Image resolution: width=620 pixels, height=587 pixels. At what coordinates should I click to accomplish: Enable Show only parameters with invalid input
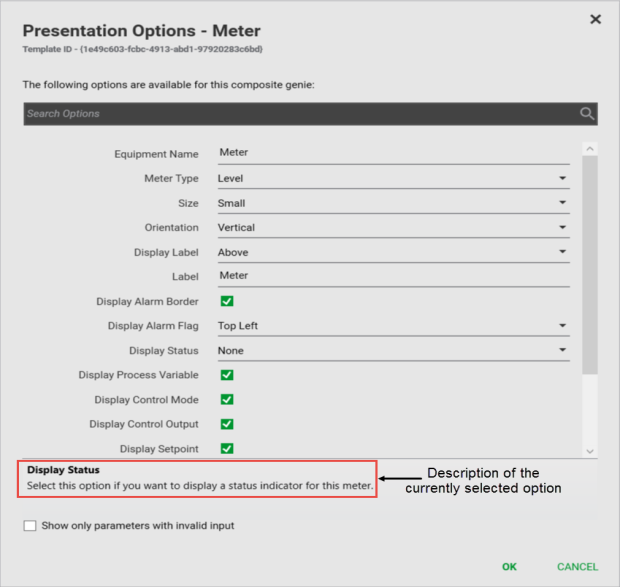point(30,525)
